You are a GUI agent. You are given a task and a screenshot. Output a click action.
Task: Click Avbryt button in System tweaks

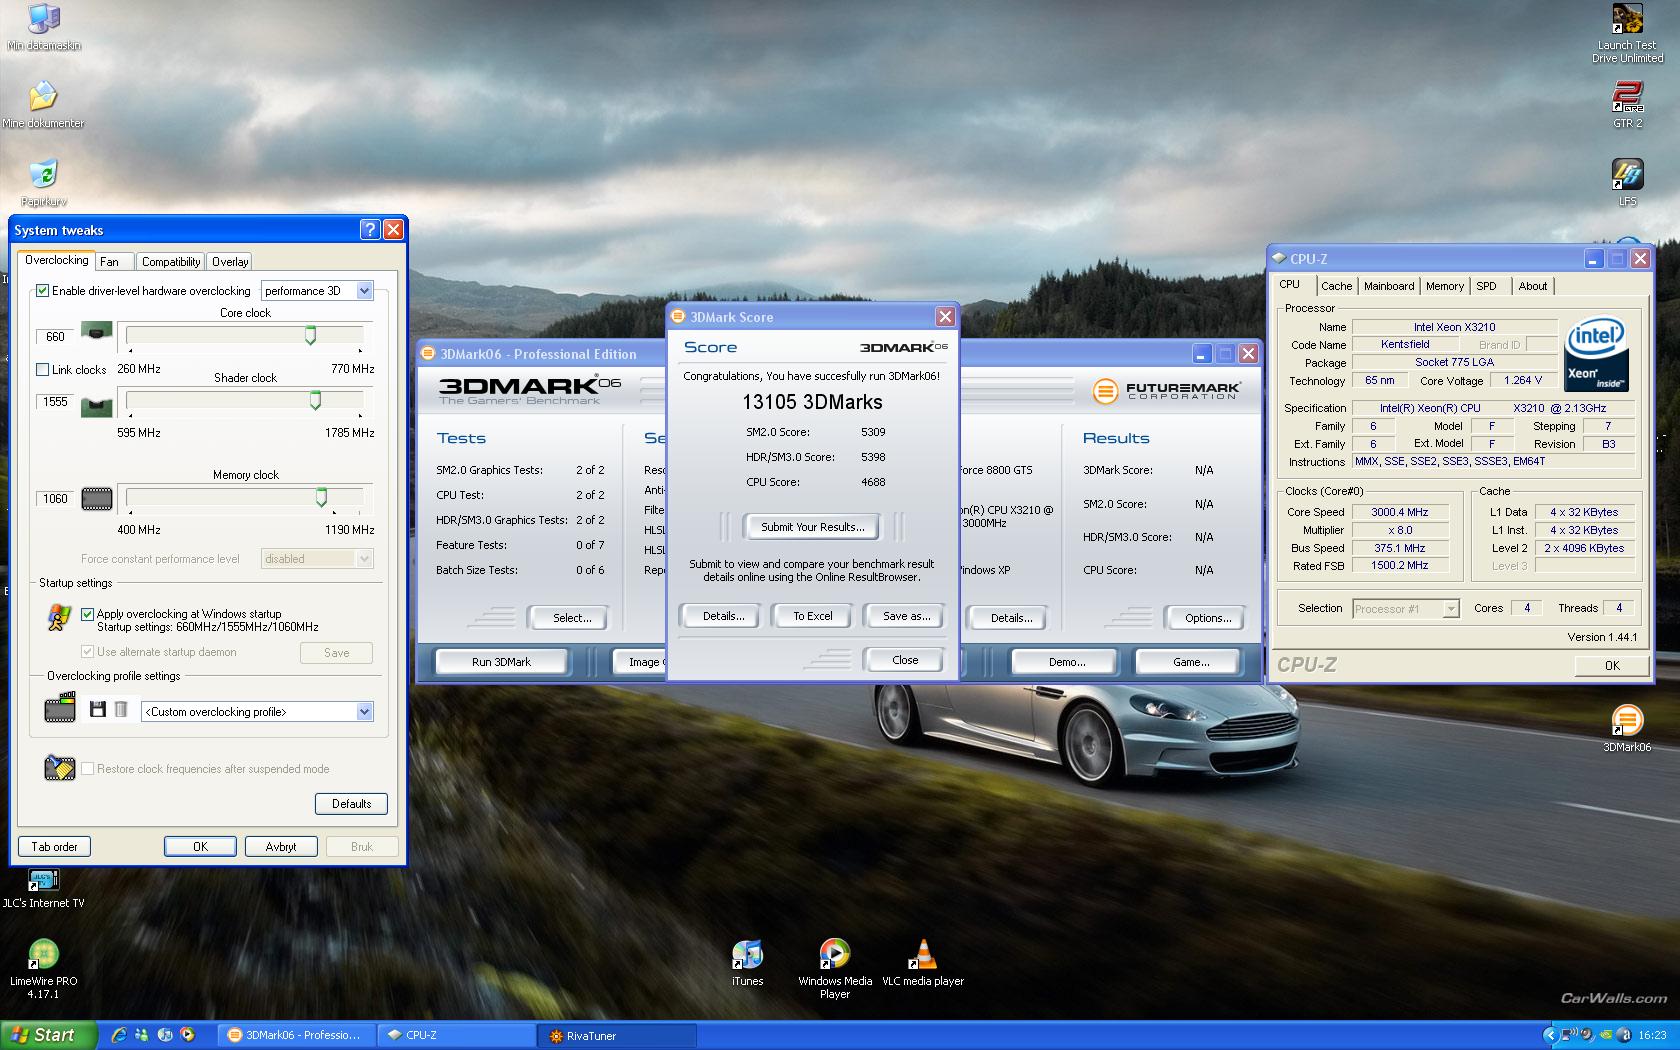(281, 847)
